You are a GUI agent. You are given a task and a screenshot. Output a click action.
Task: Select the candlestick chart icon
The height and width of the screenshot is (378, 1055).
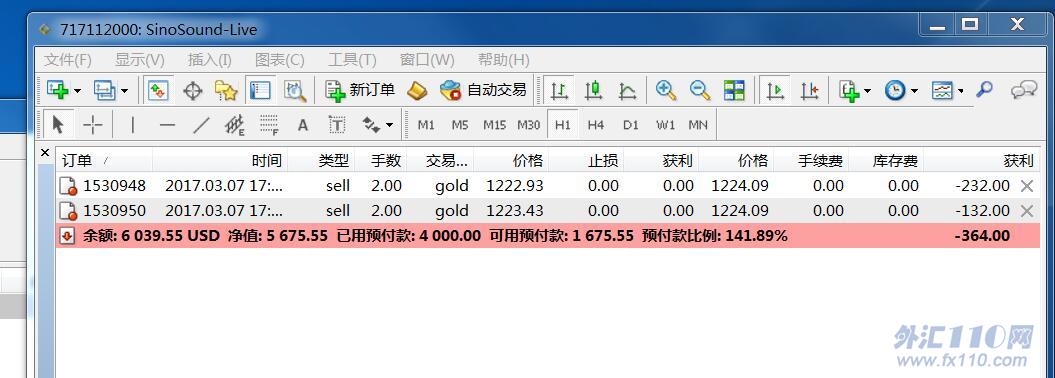(593, 90)
